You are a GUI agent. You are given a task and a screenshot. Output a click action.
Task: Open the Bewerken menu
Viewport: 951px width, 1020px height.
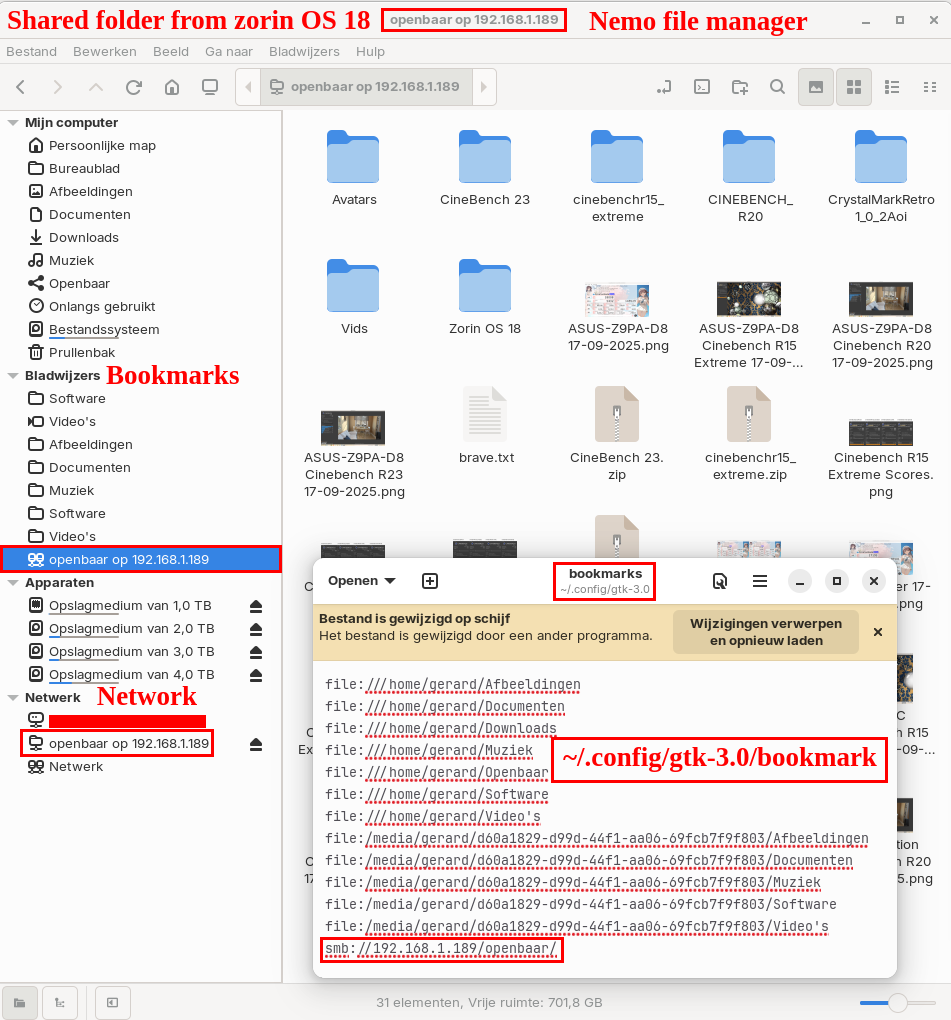pyautogui.click(x=105, y=51)
